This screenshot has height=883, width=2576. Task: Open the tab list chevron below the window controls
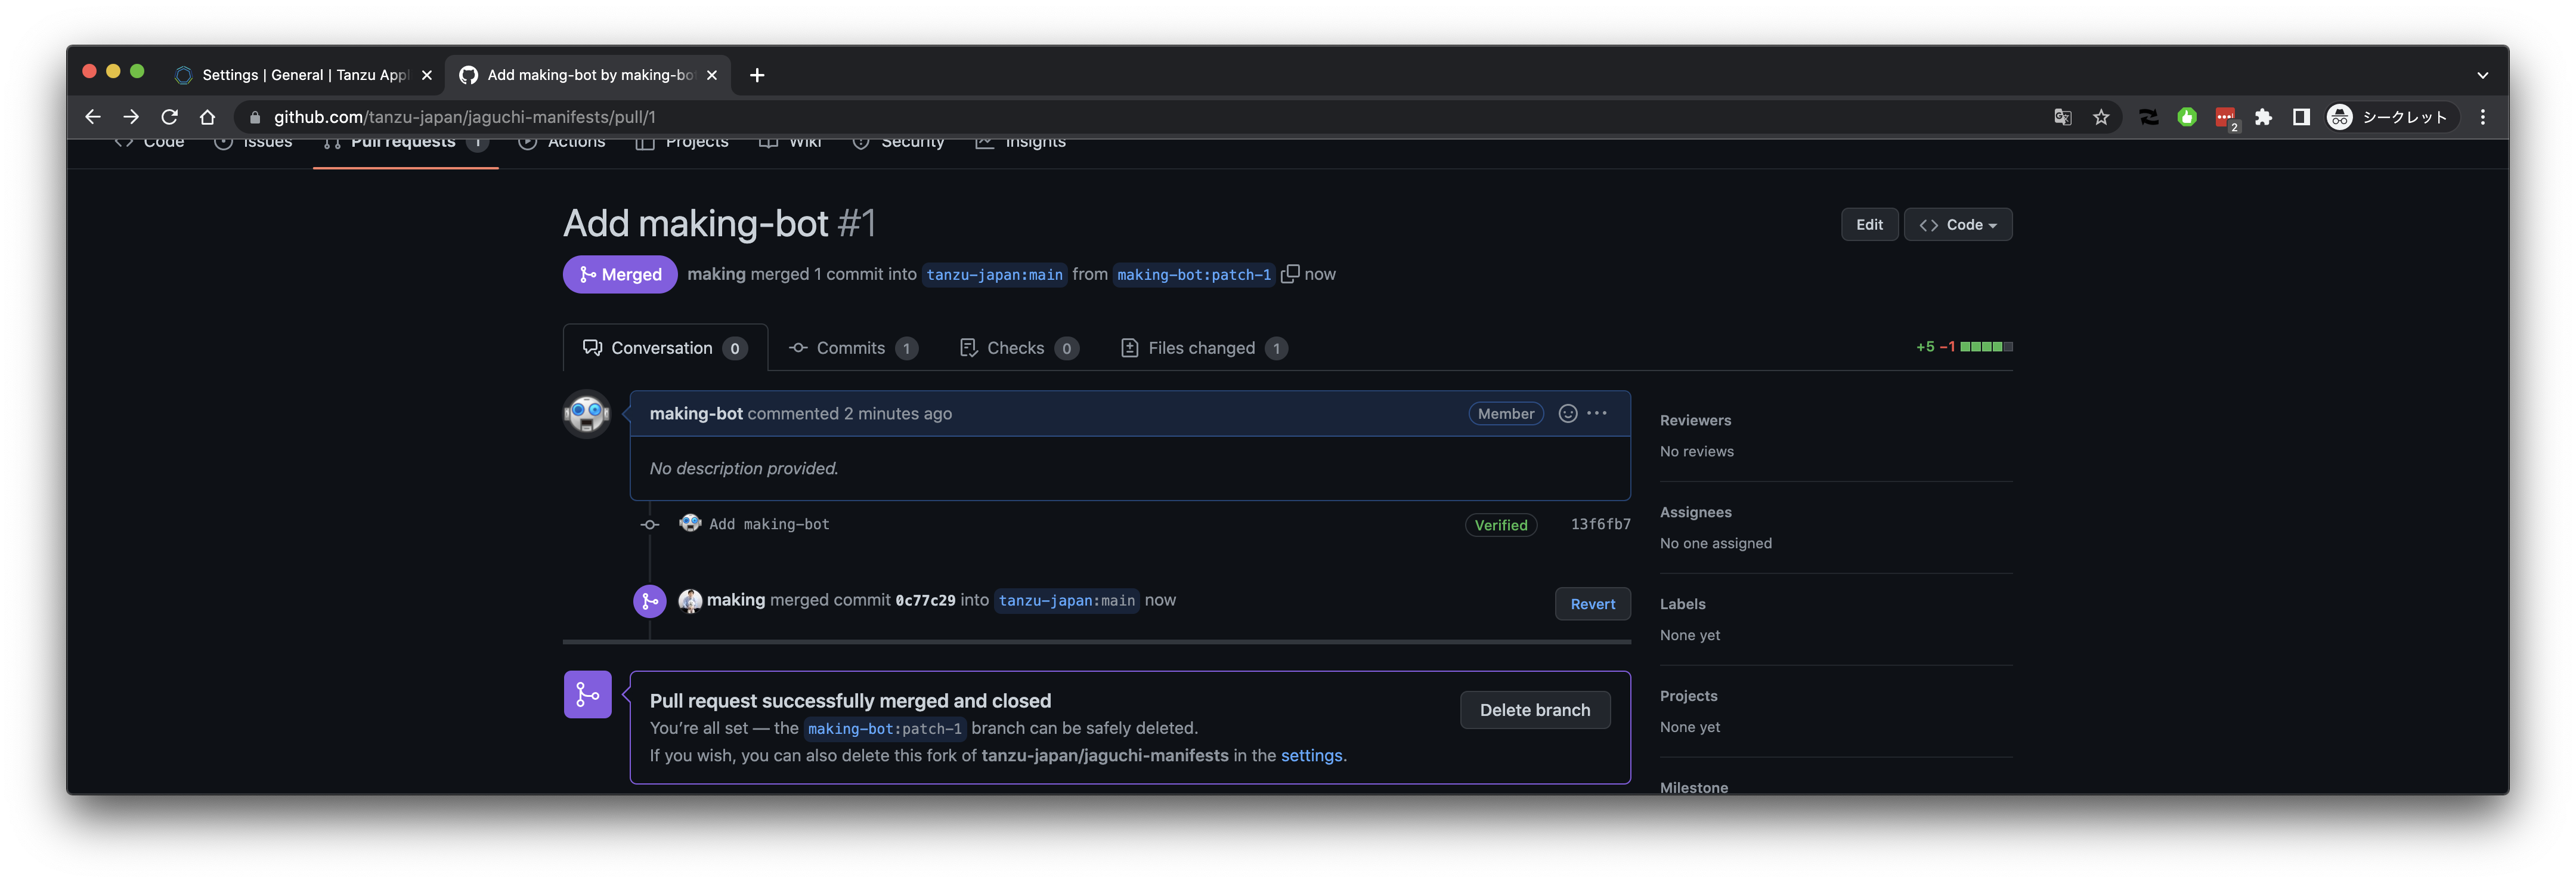click(2482, 74)
